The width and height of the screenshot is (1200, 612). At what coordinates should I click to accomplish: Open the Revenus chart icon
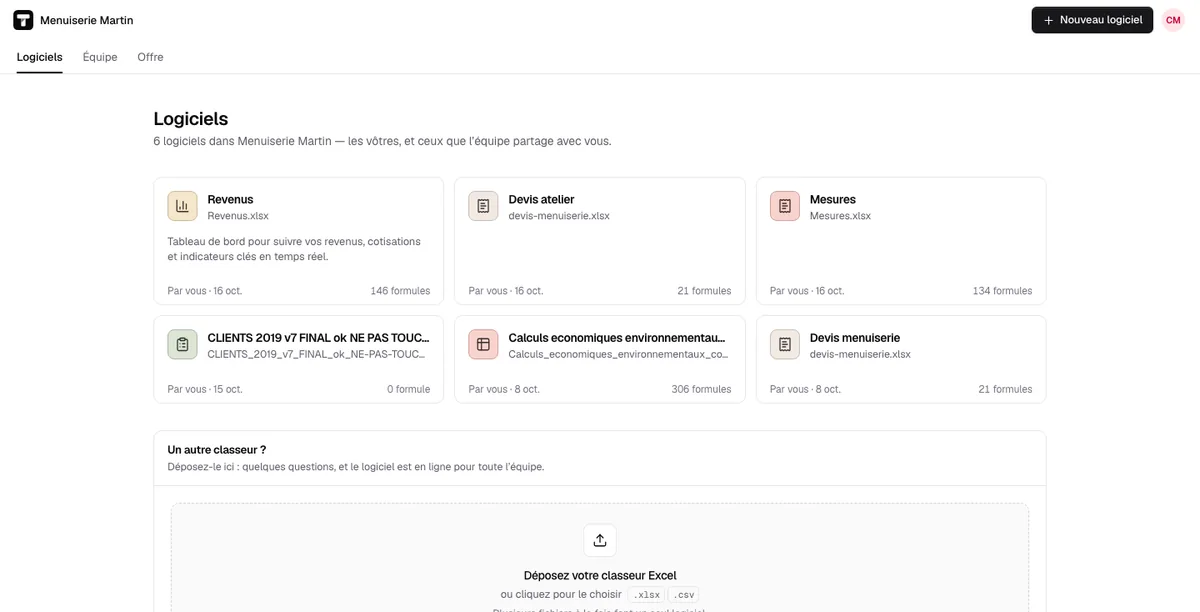(182, 206)
